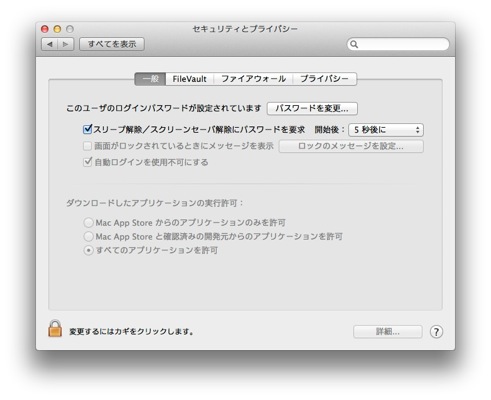Open the 5 秒後に delay dropdown
Viewport: 491px width, 400px height.
pyautogui.click(x=386, y=130)
